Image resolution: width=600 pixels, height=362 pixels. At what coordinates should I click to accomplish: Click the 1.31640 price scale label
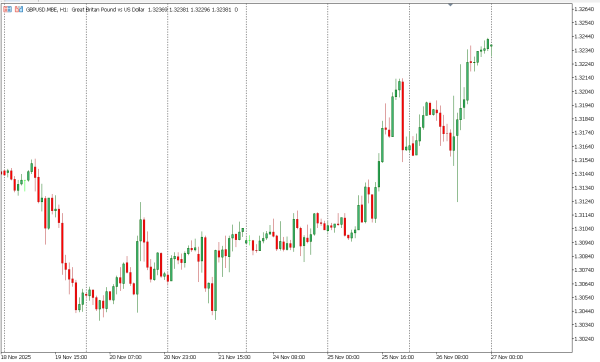[584, 147]
